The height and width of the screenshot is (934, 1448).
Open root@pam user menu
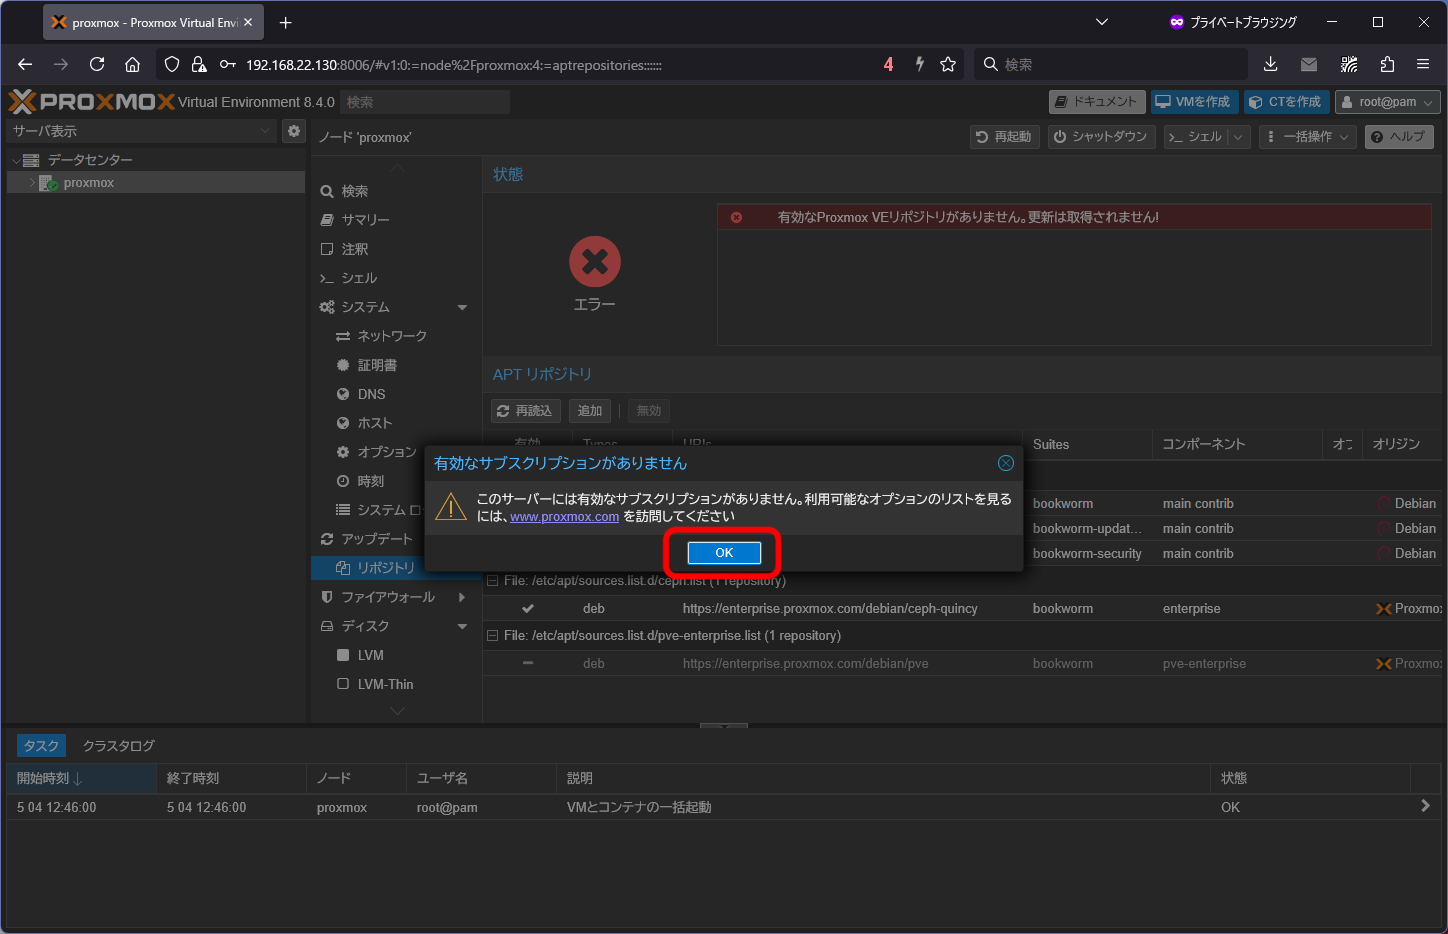pos(1387,102)
